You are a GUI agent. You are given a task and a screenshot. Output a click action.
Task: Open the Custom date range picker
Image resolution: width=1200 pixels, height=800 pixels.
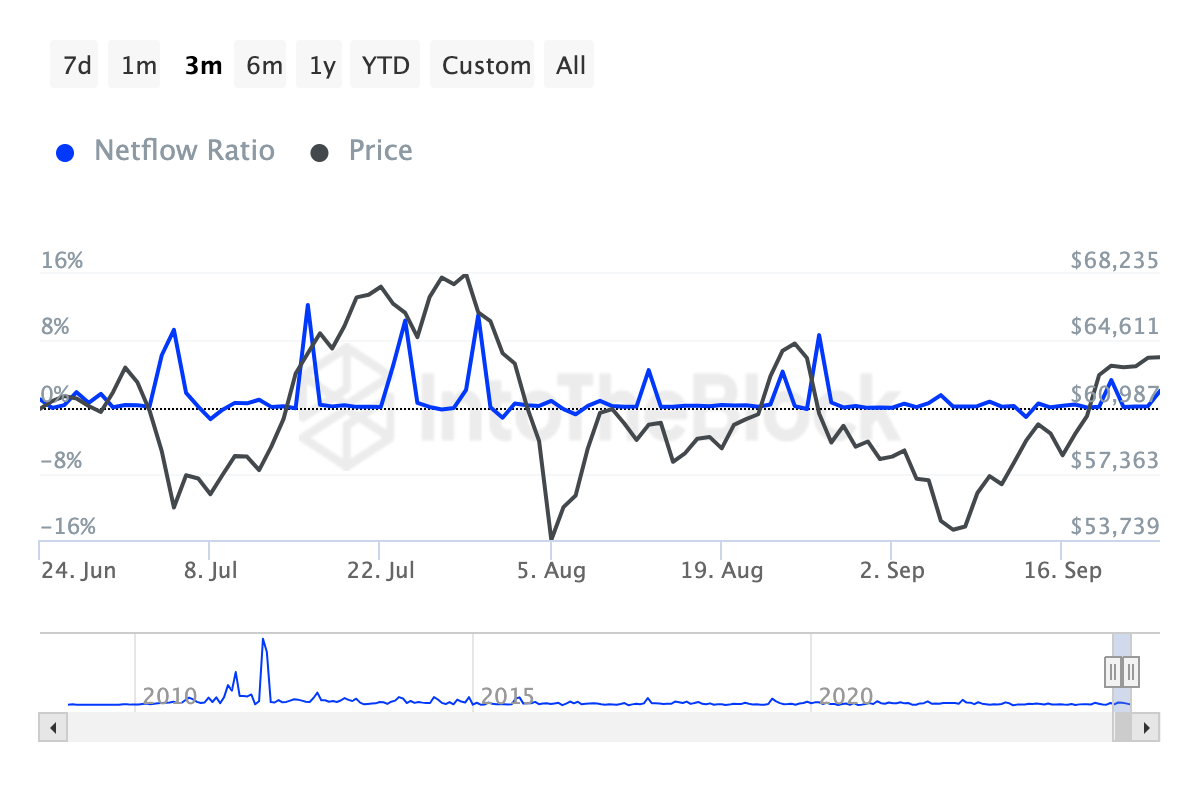(486, 65)
